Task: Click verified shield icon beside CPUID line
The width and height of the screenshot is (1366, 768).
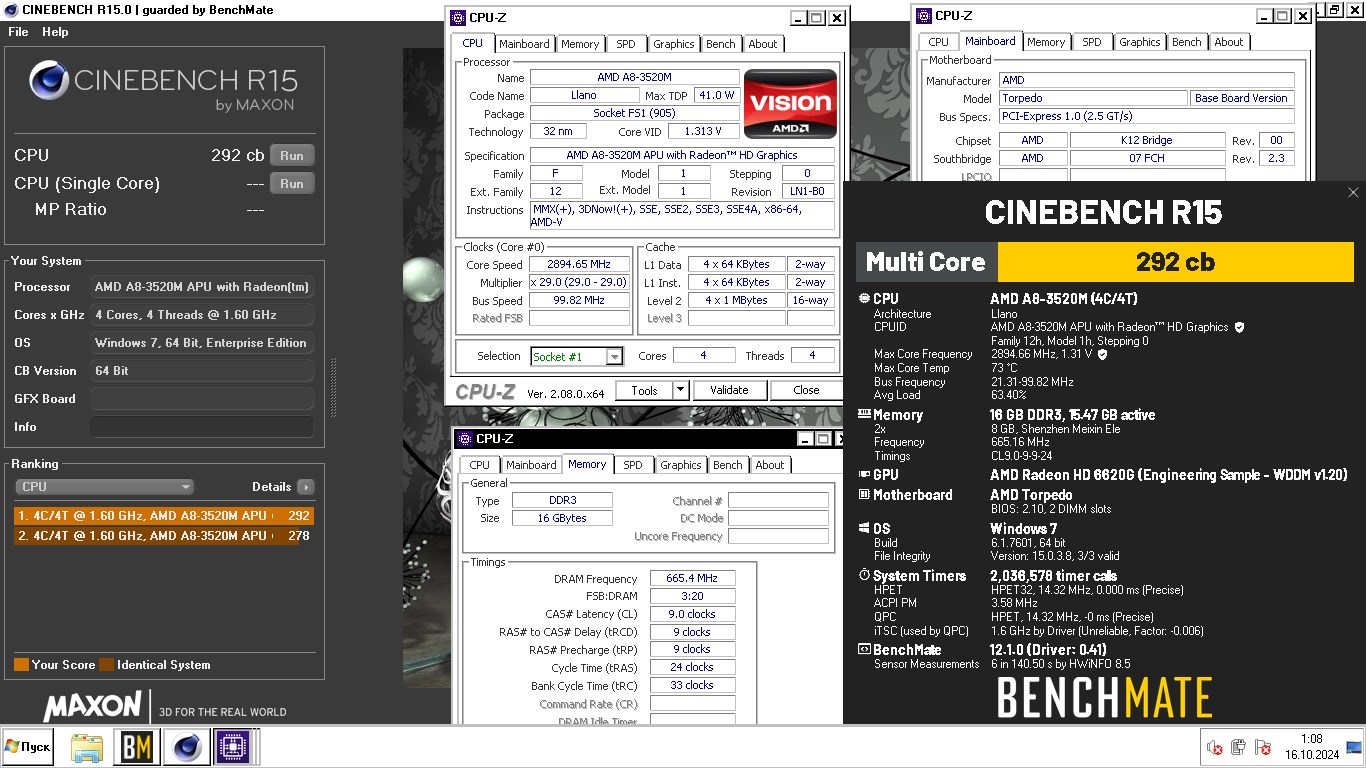Action: tap(1240, 327)
